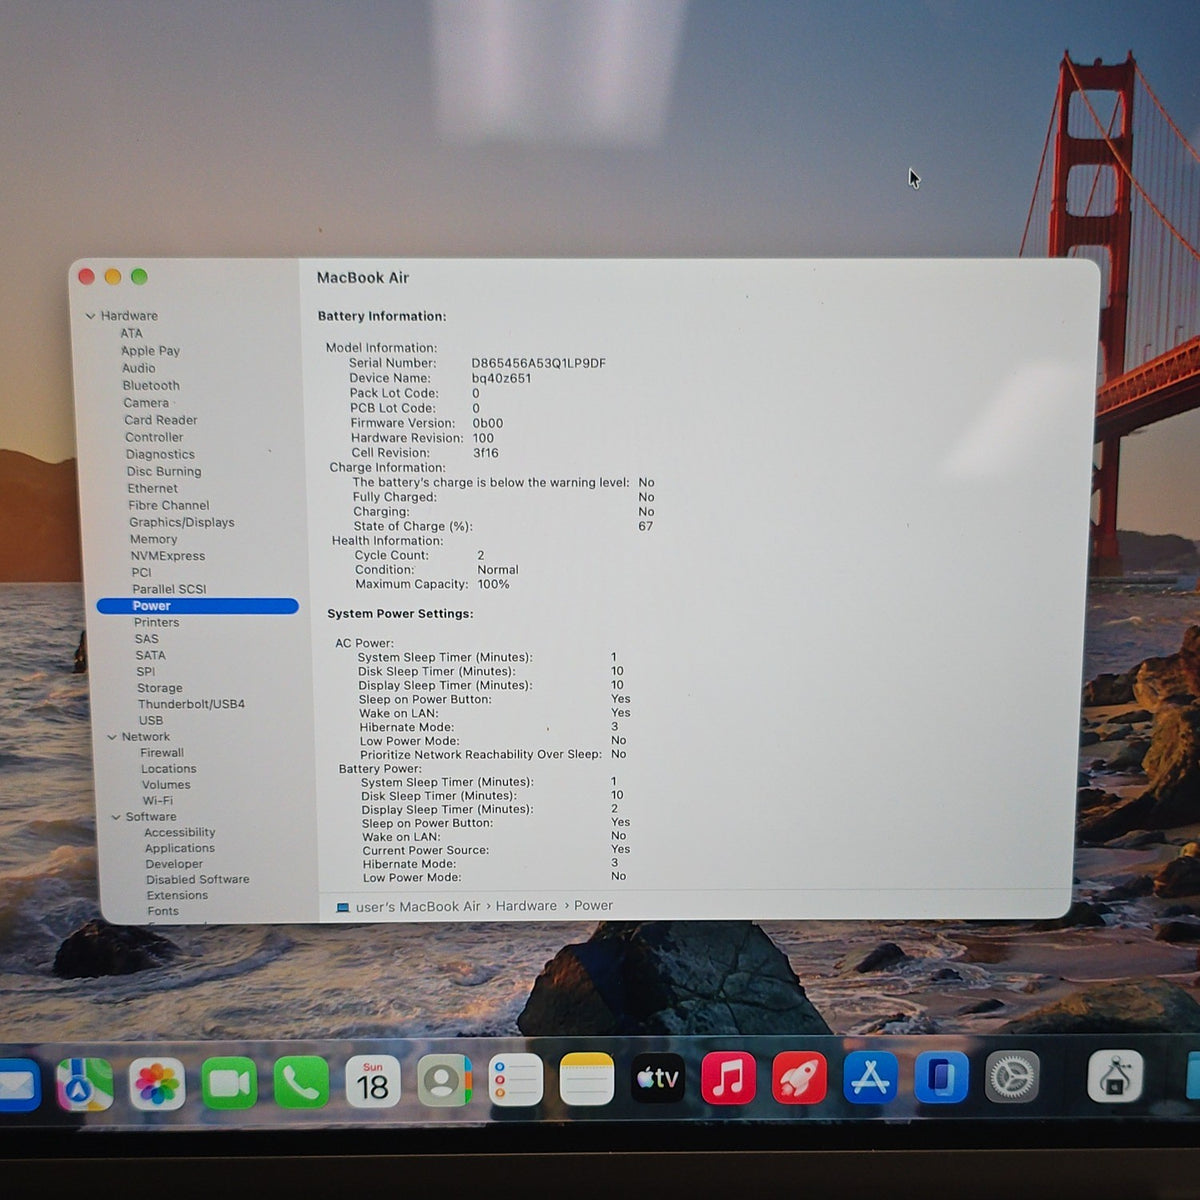Select Thunderbolt/USB4 in the sidebar
Image resolution: width=1200 pixels, height=1200 pixels.
pos(191,704)
